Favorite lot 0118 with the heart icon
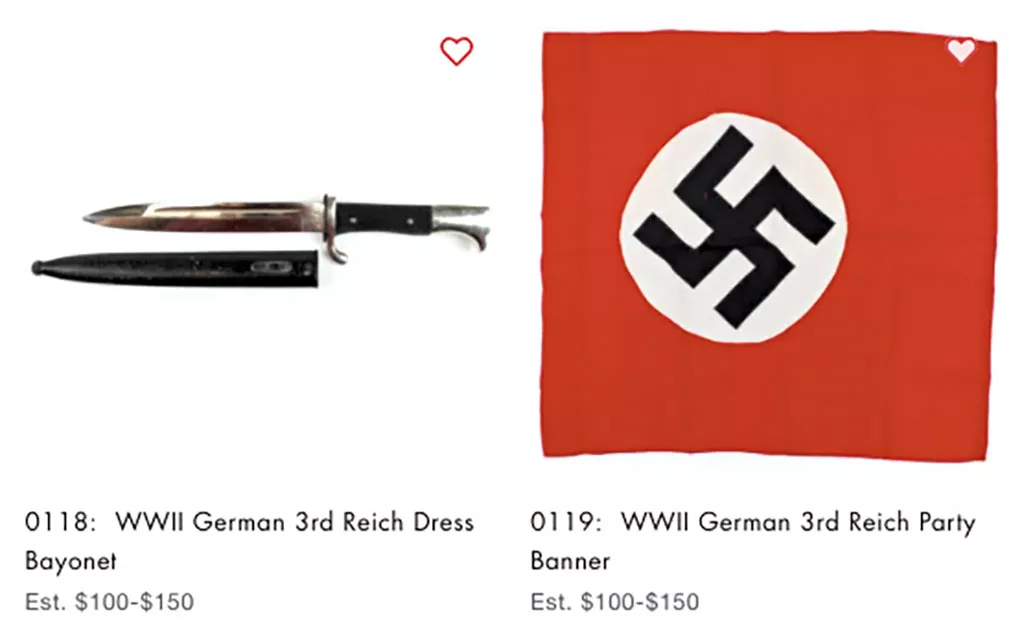The height and width of the screenshot is (621, 1024). click(456, 51)
